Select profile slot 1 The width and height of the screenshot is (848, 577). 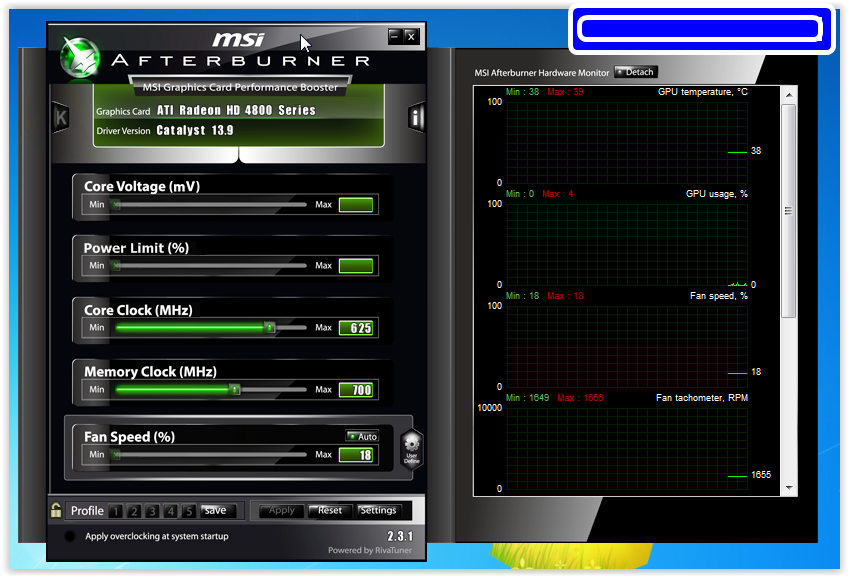tap(116, 511)
